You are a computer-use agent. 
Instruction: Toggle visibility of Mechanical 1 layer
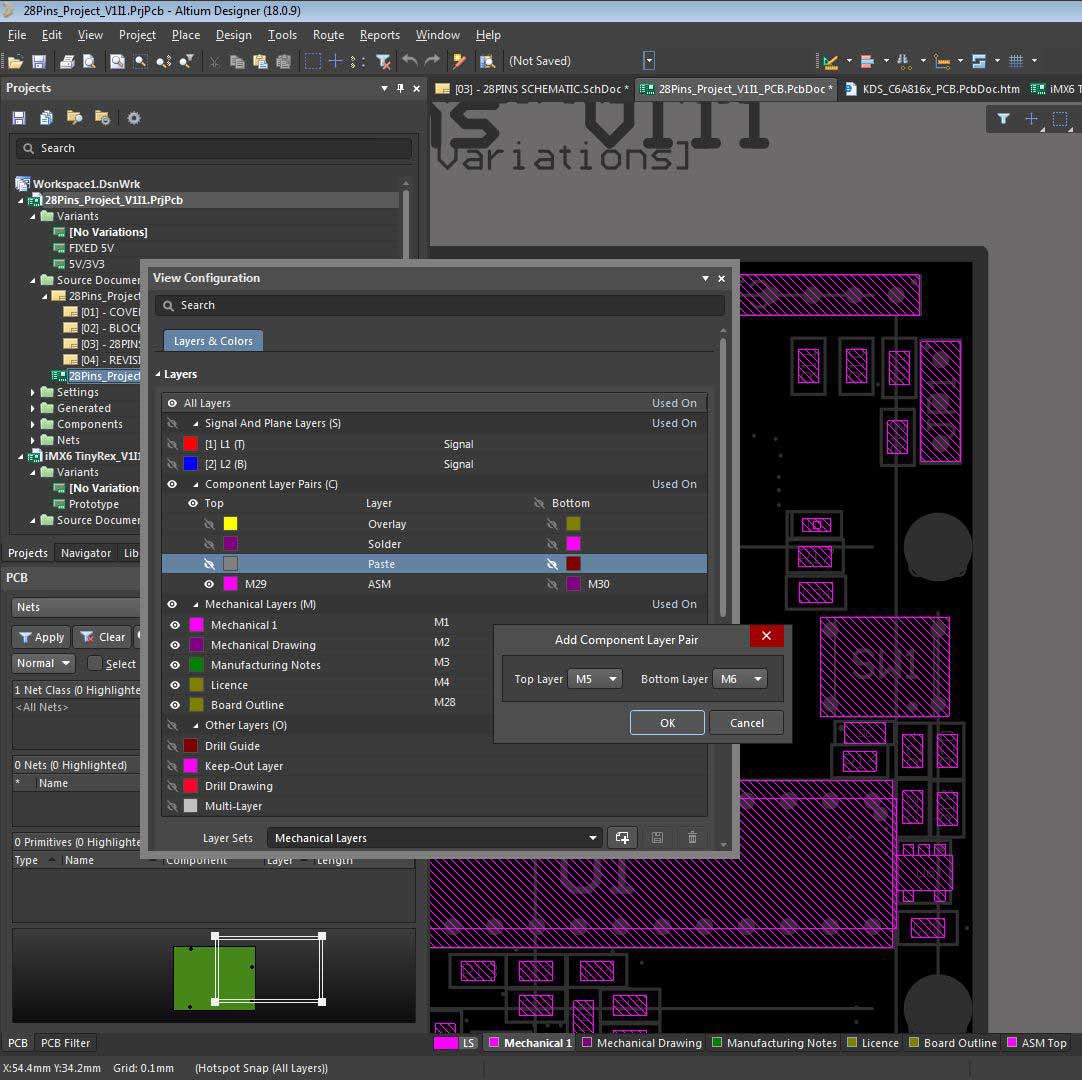pos(174,625)
